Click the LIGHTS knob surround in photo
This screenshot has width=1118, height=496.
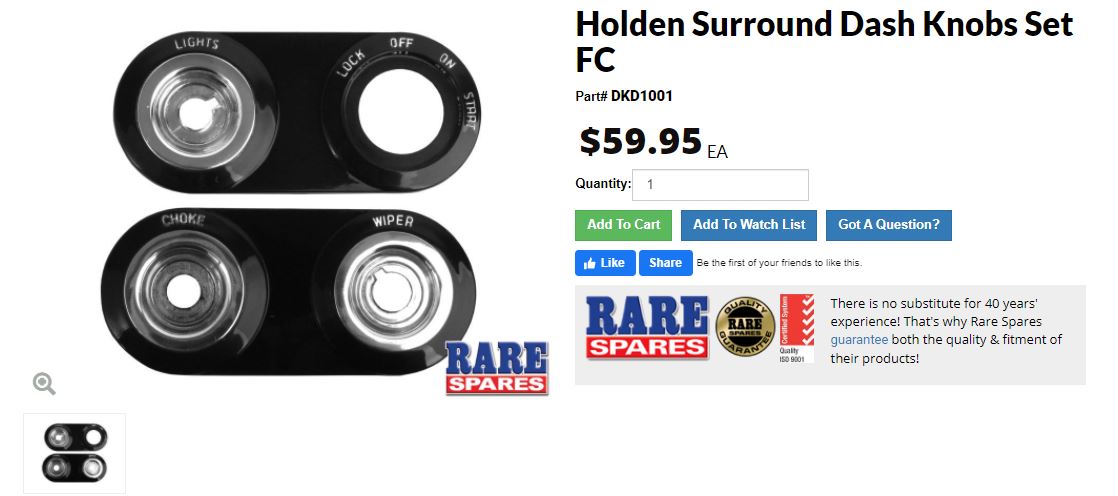(195, 114)
